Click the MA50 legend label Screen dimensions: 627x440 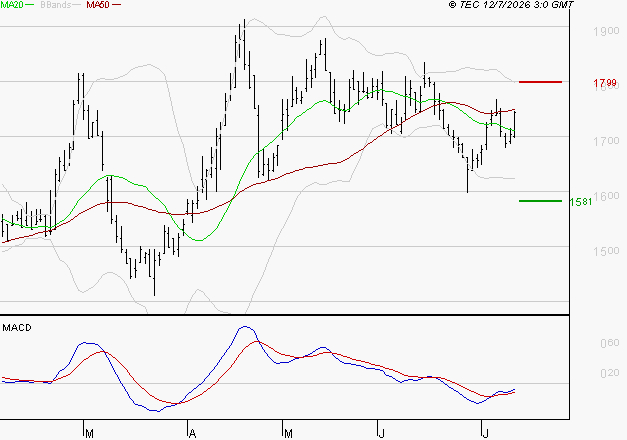click(x=98, y=5)
